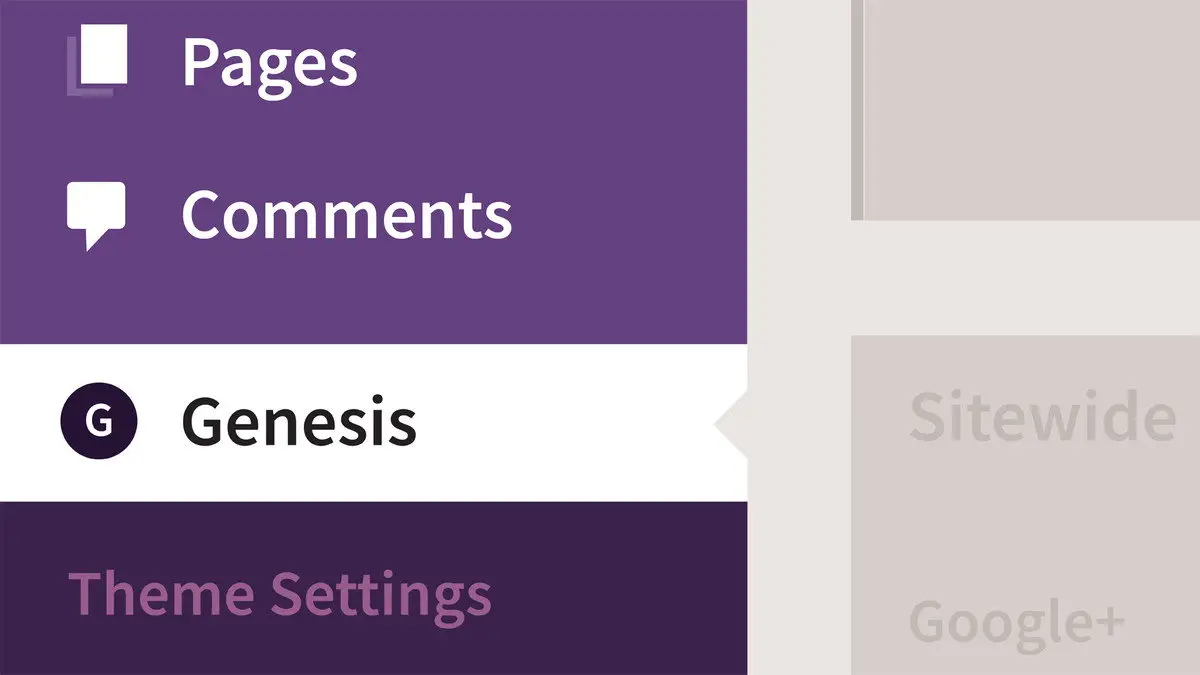
Task: Open the Theme Settings submenu link
Action: 279,593
